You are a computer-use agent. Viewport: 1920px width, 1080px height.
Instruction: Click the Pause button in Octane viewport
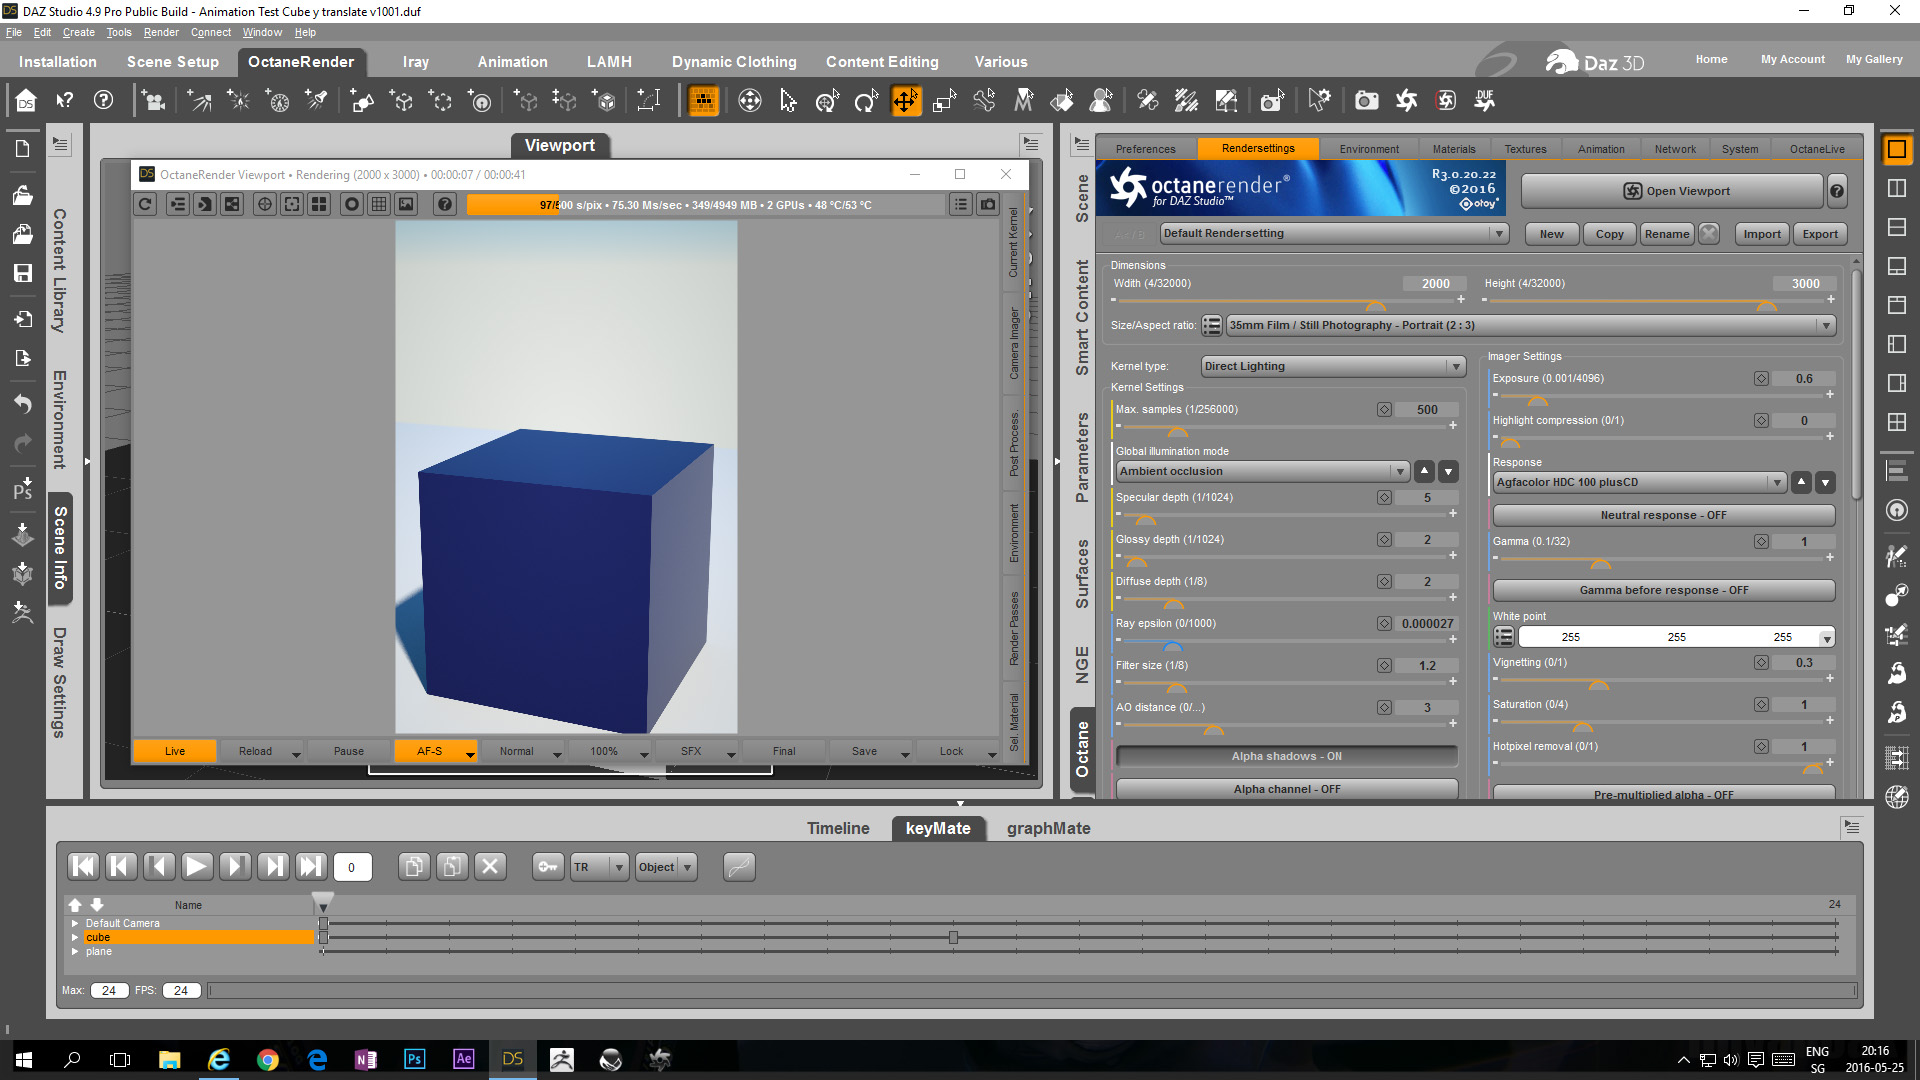(x=348, y=751)
